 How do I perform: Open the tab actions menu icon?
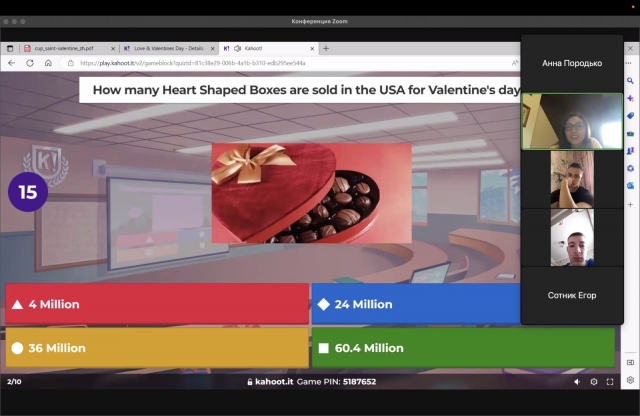click(10, 49)
